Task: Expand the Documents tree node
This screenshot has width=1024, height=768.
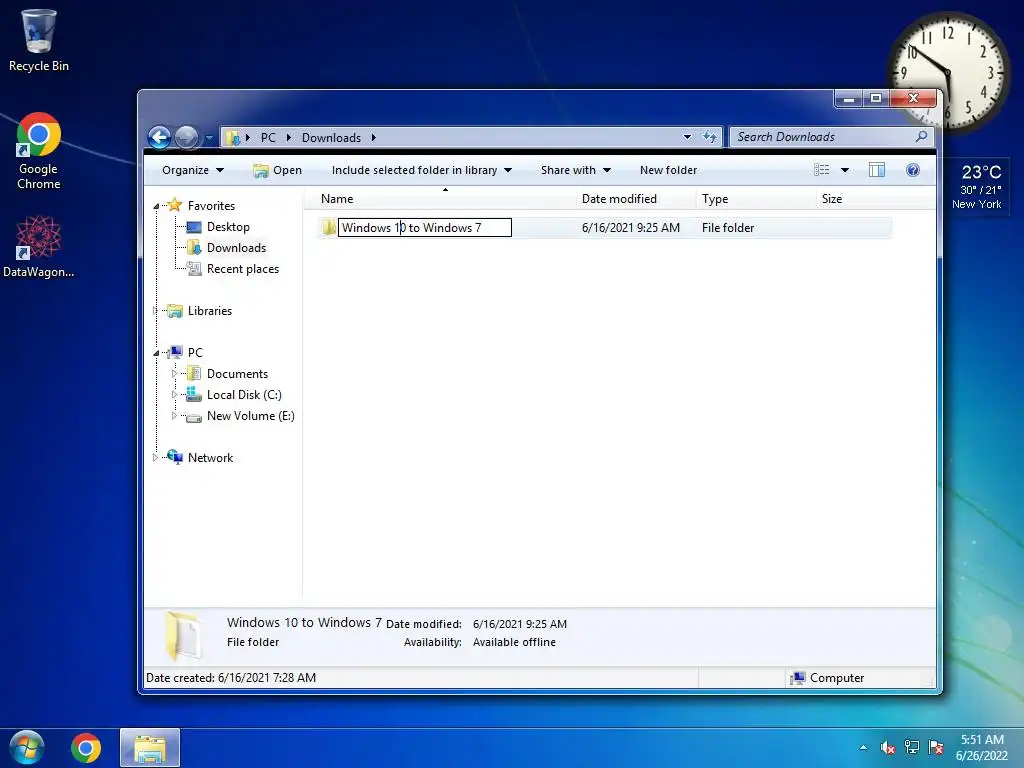Action: click(174, 374)
